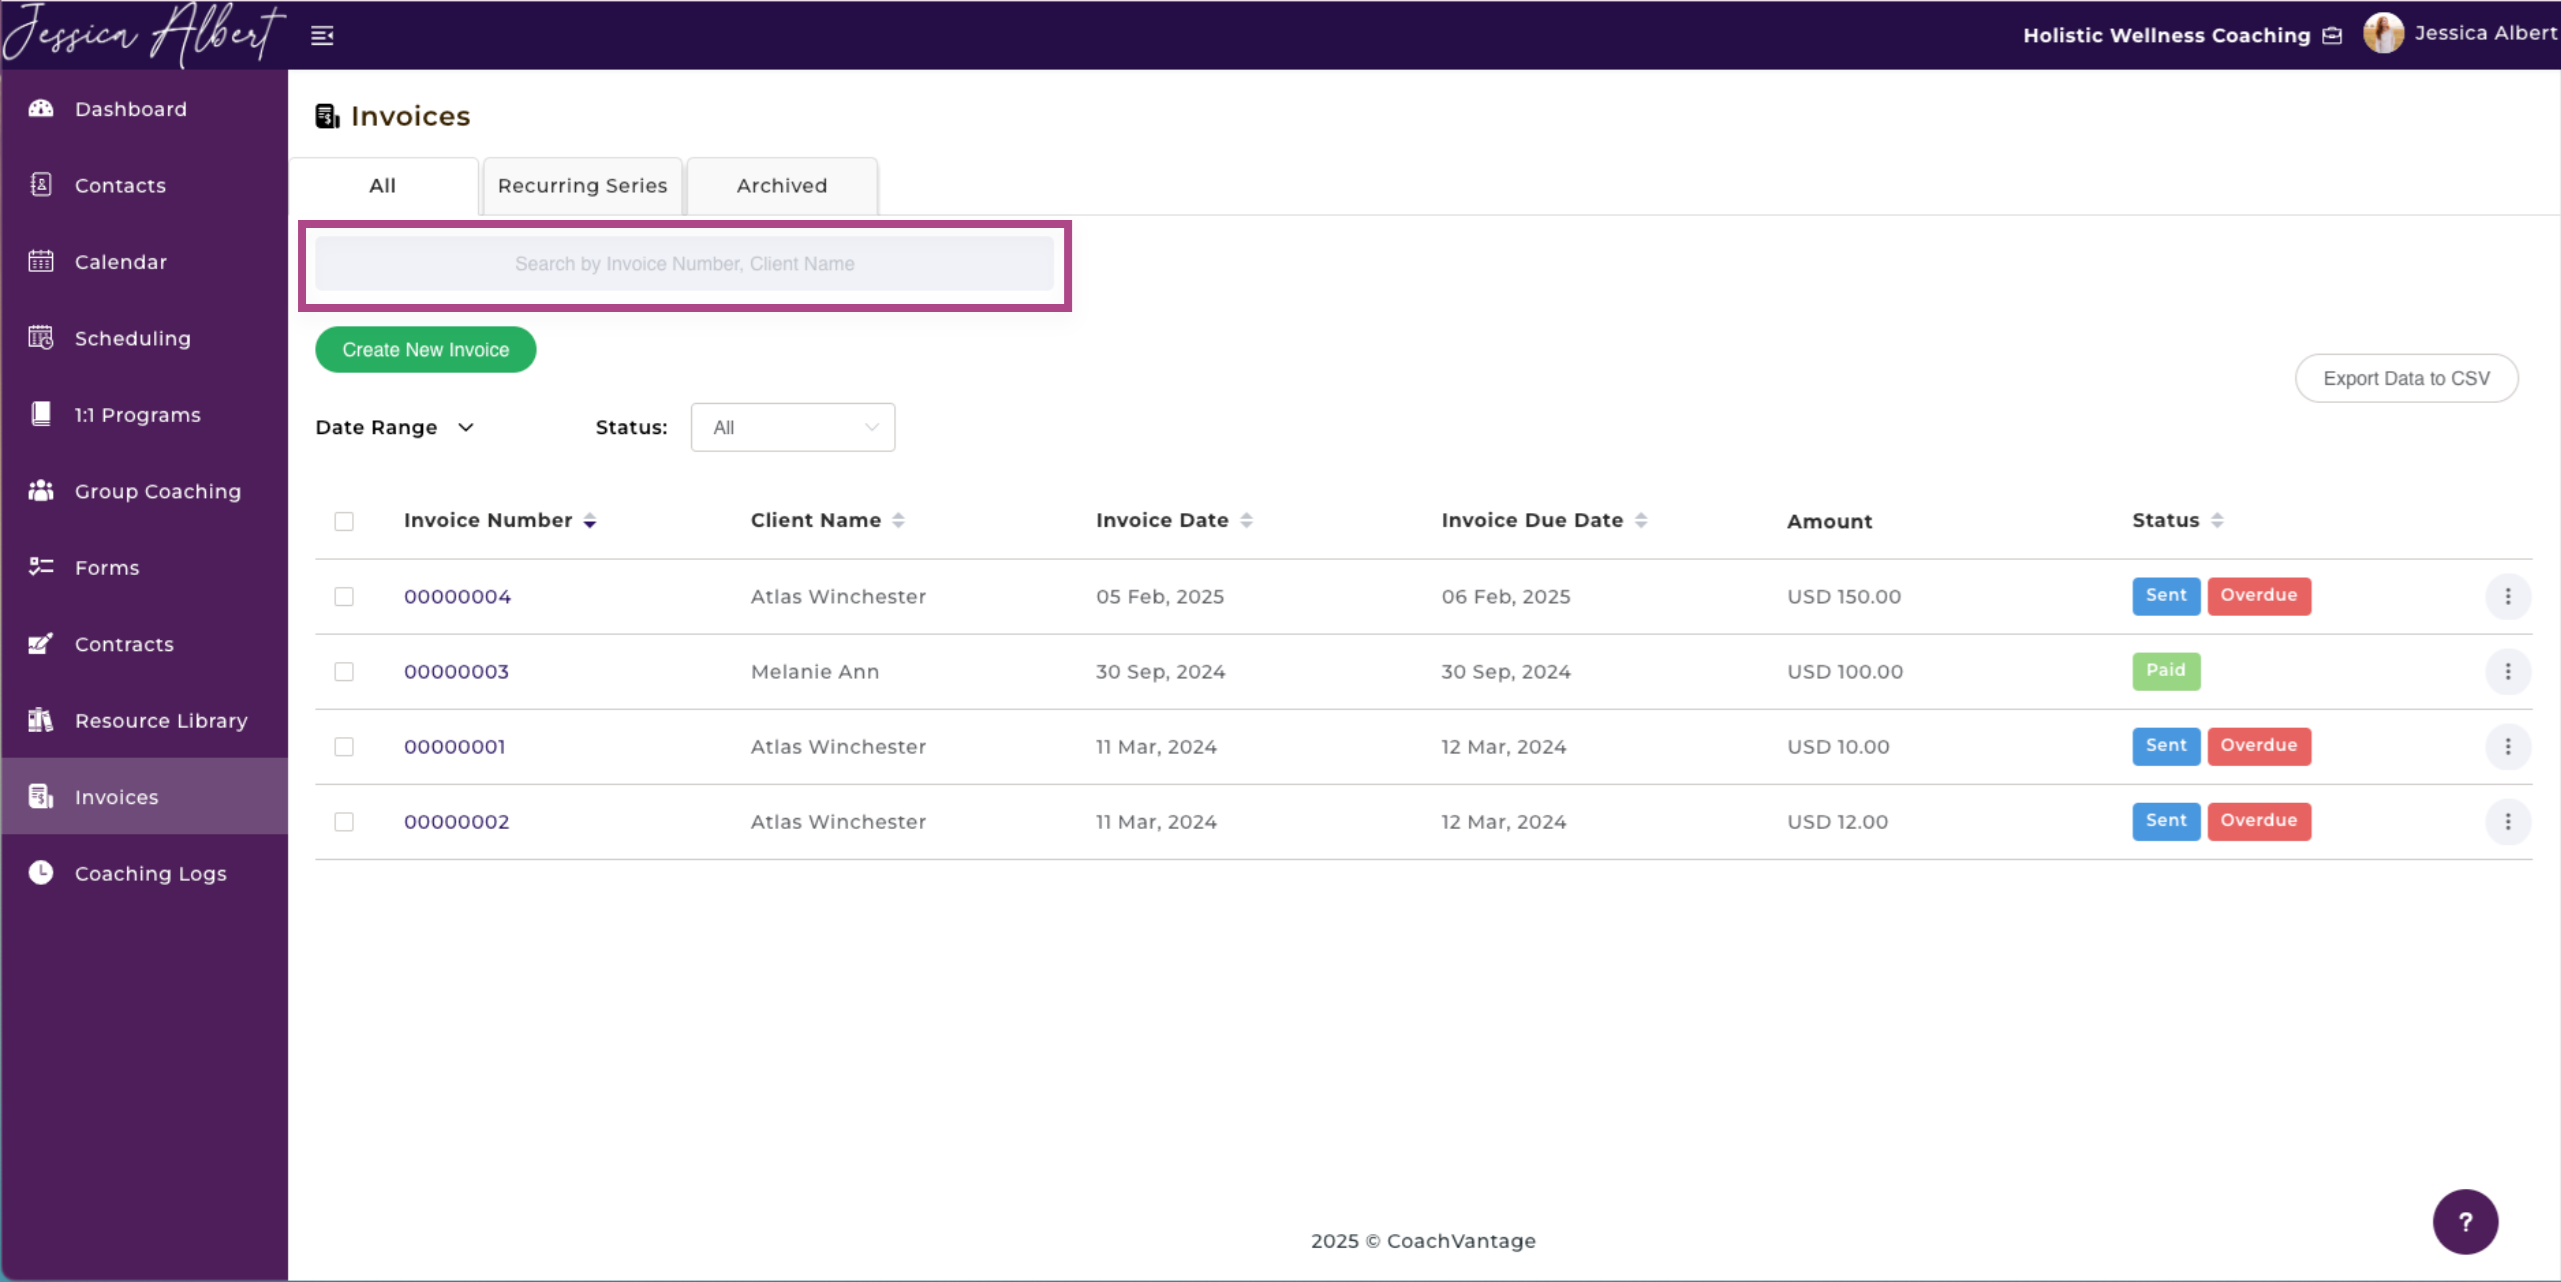Click the Jessica Albert user name
The image size is (2561, 1282).
2486,33
